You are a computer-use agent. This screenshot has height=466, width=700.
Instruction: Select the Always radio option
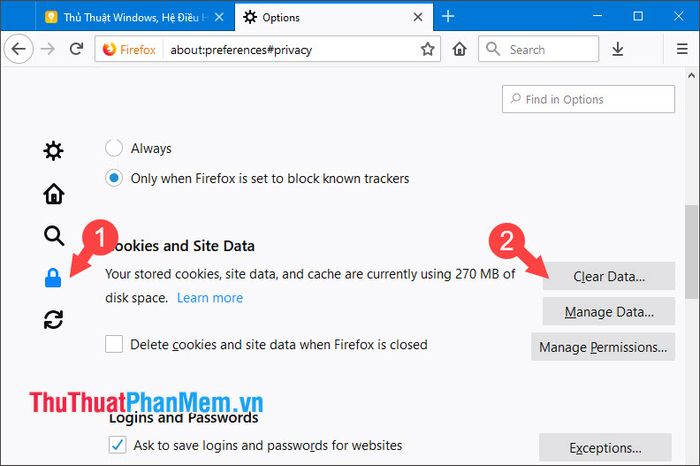(114, 148)
